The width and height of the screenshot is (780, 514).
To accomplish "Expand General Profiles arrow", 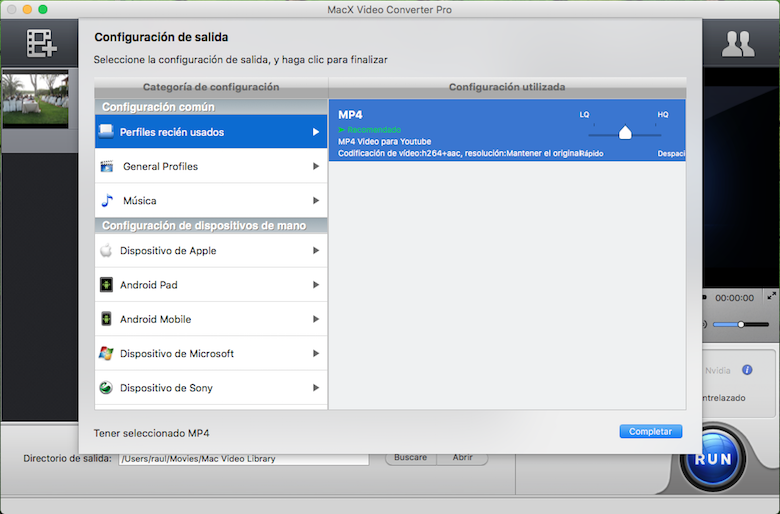I will tap(315, 166).
